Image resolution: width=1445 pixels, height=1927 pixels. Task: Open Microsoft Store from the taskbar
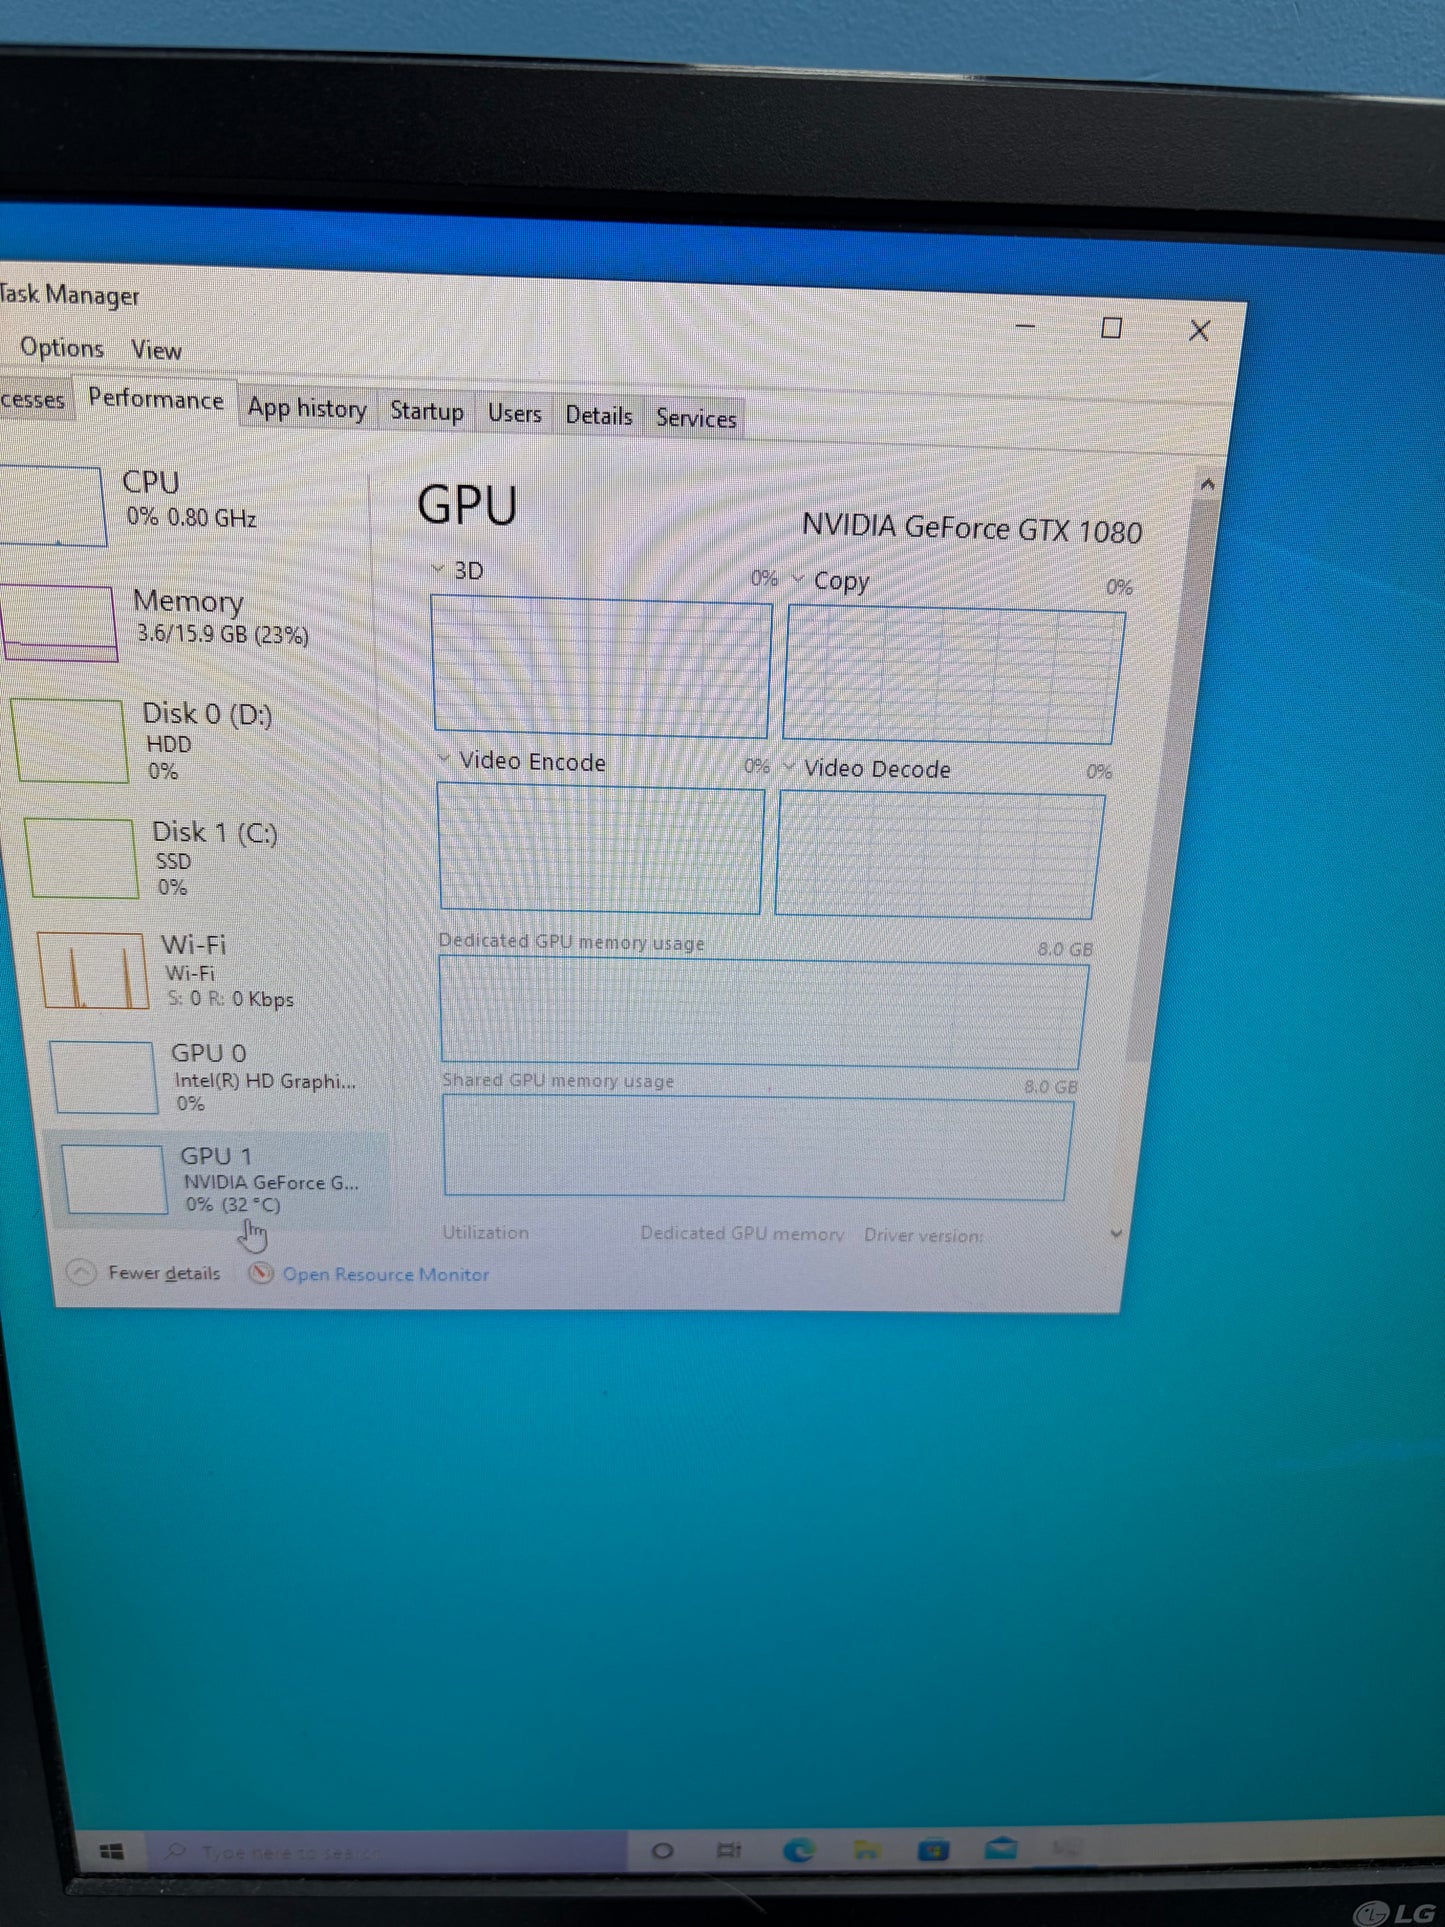click(x=934, y=1850)
